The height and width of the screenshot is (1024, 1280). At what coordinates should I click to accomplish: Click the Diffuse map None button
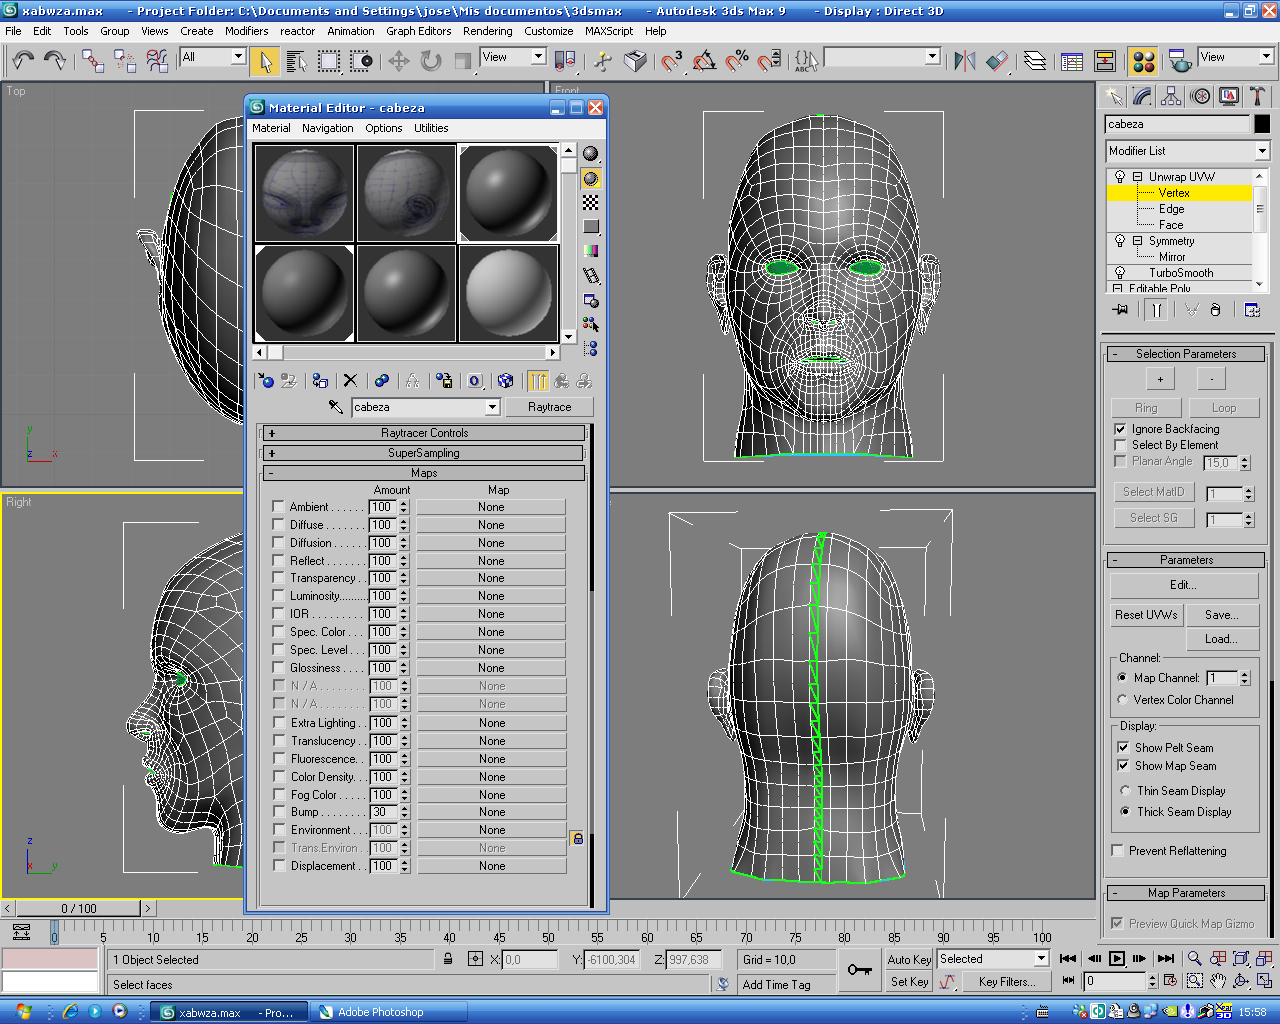click(x=491, y=525)
